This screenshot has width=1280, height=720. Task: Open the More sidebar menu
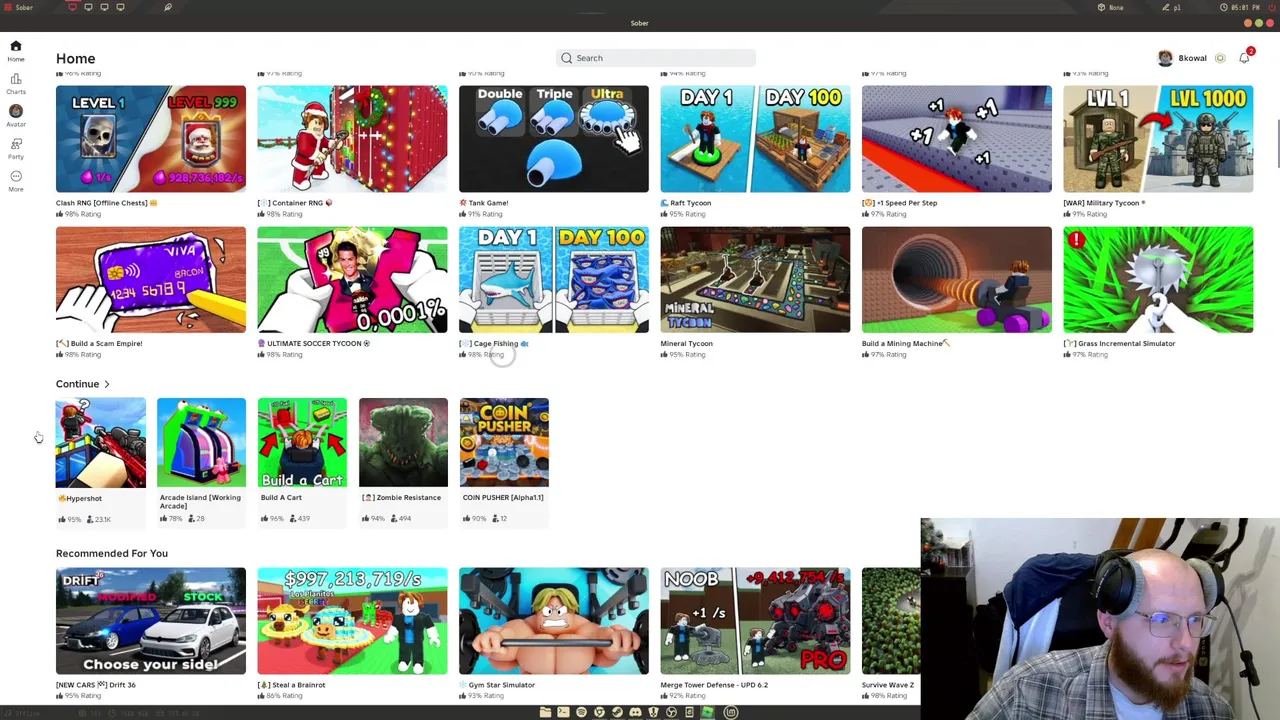click(16, 176)
